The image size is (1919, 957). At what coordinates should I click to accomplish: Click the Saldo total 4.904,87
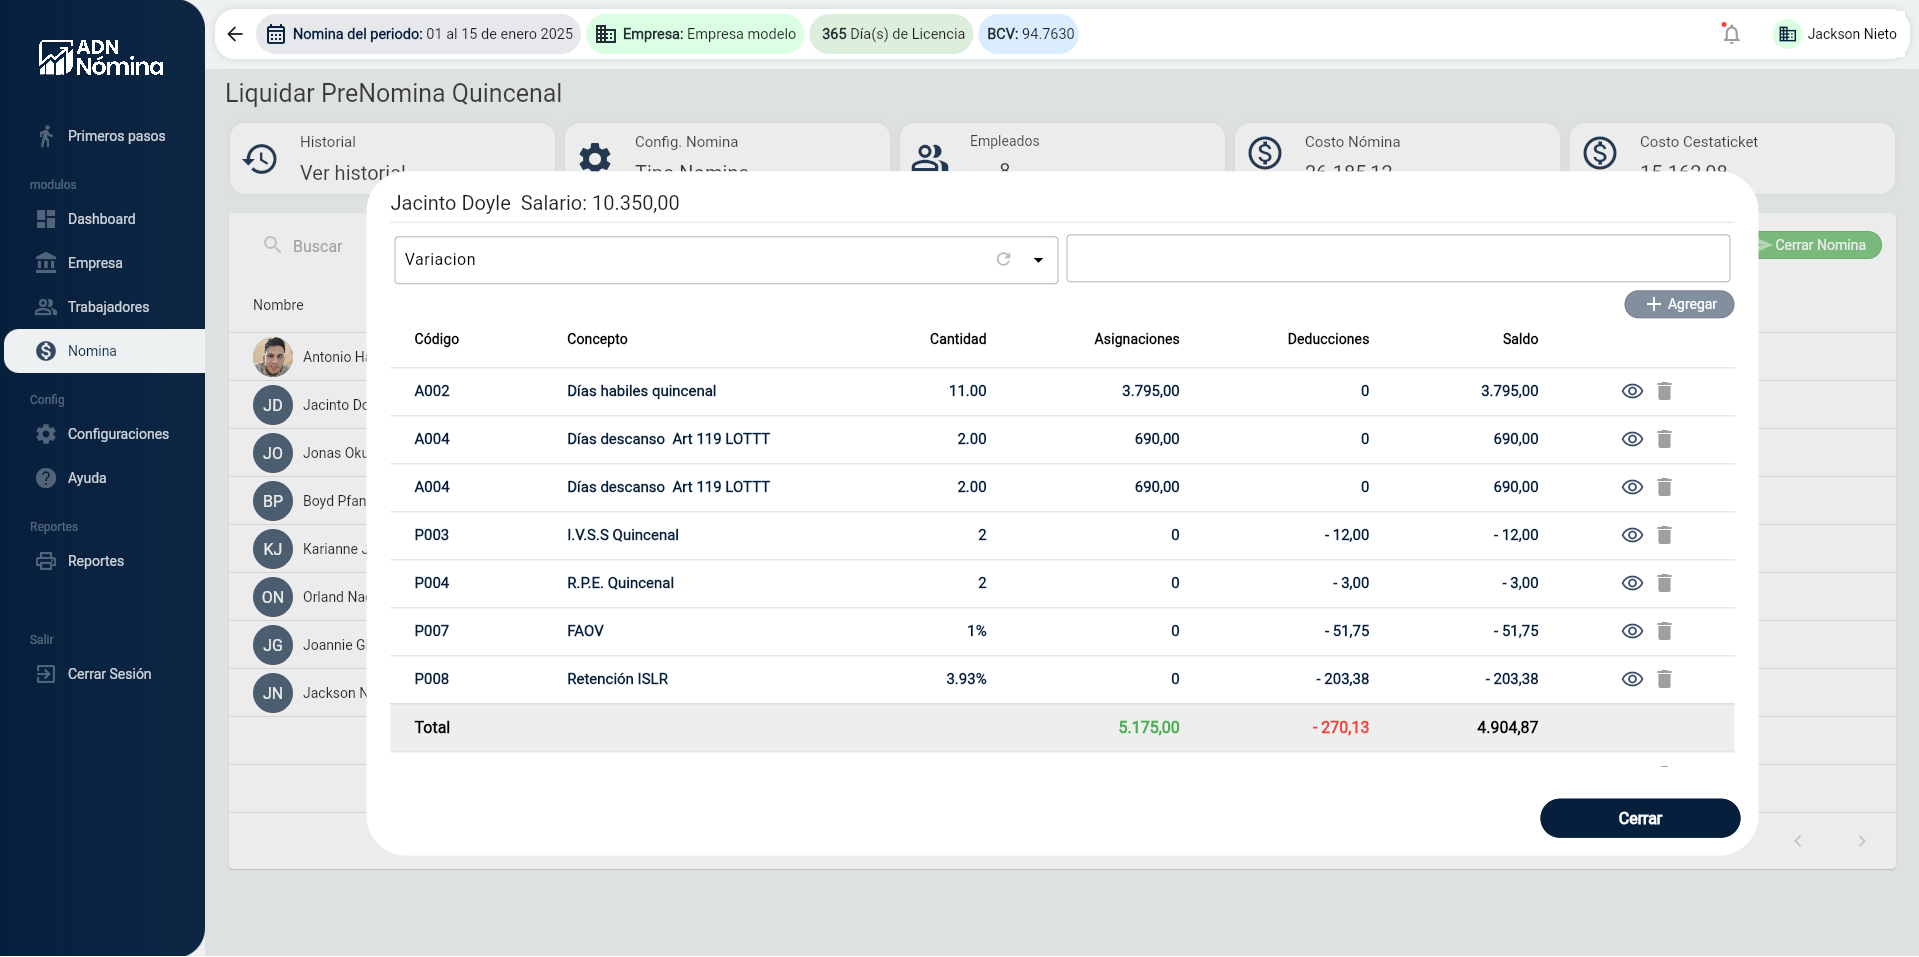point(1507,727)
